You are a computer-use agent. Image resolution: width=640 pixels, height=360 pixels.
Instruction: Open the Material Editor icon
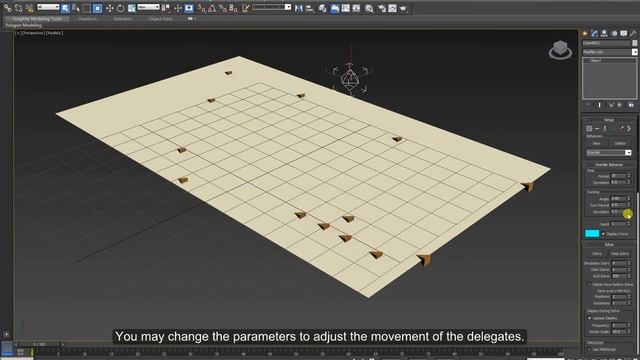click(x=369, y=8)
